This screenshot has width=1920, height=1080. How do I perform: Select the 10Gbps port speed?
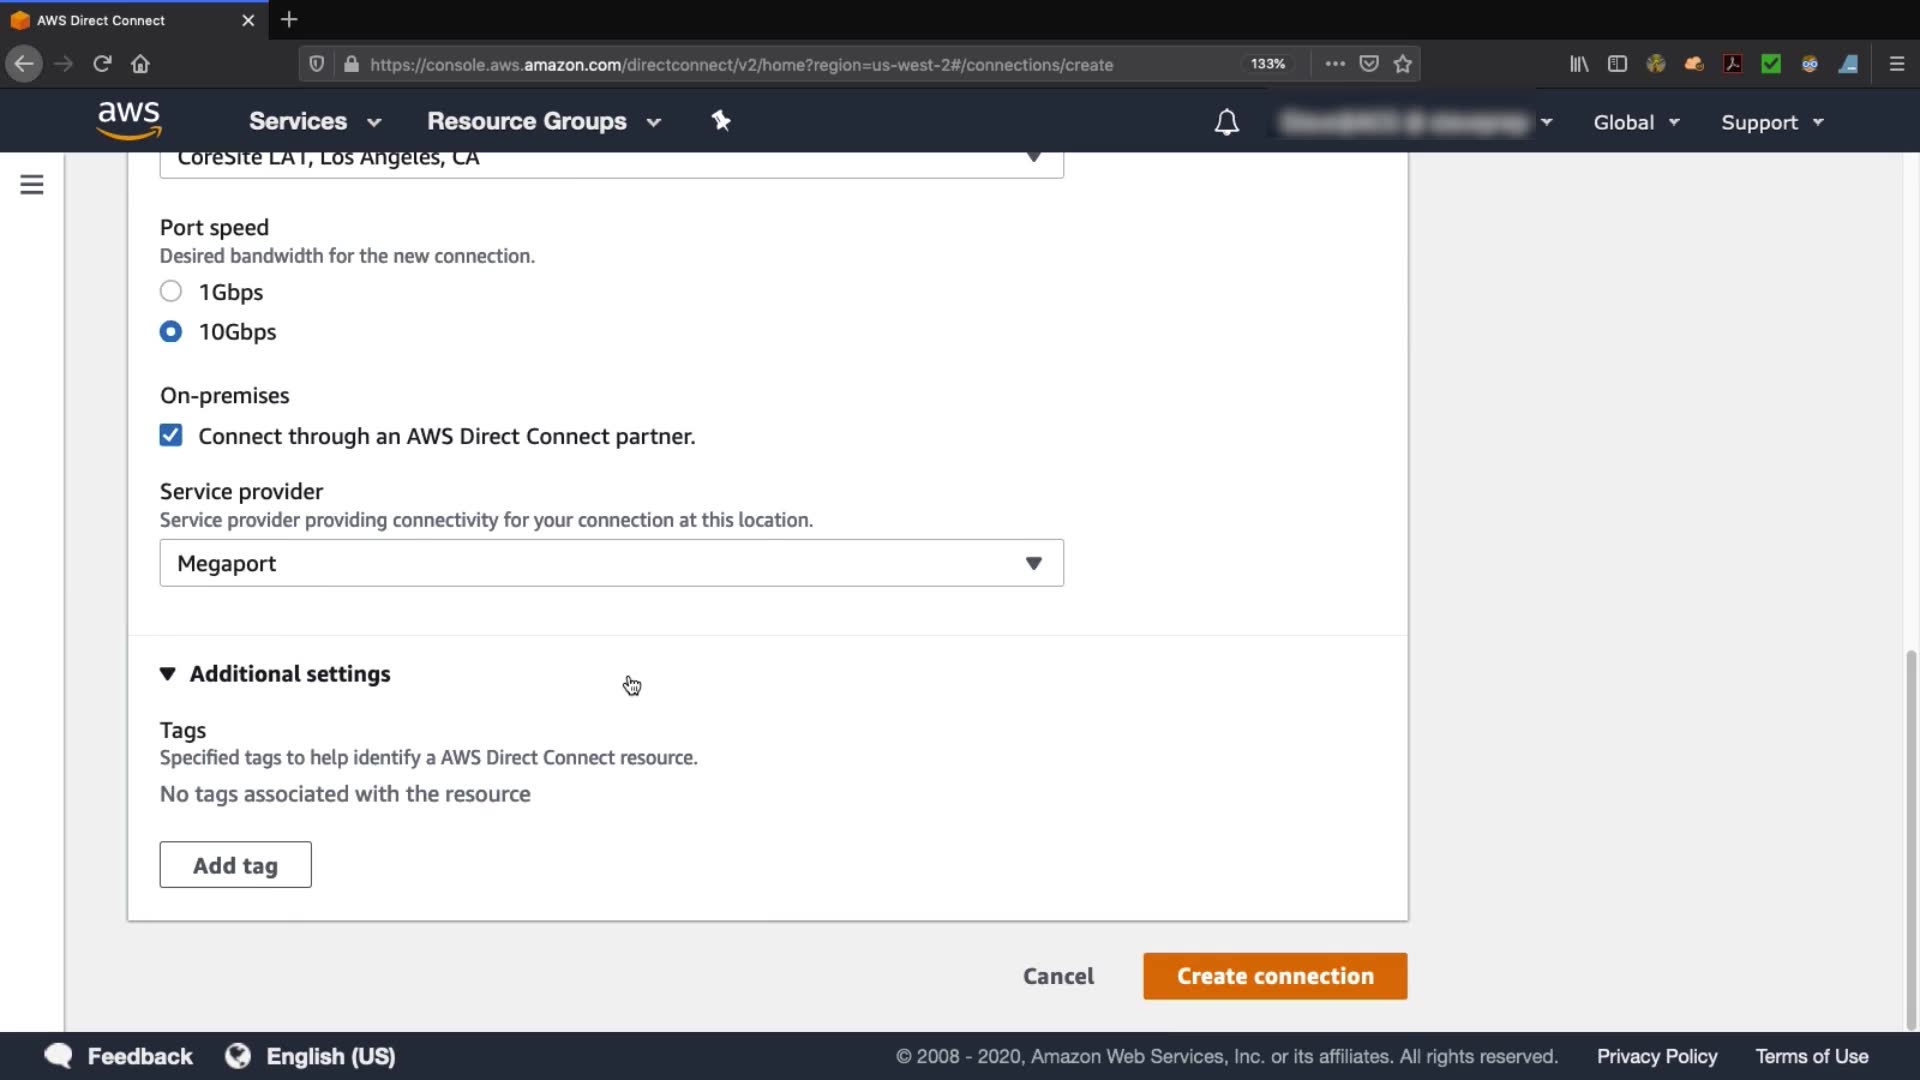[x=171, y=331]
